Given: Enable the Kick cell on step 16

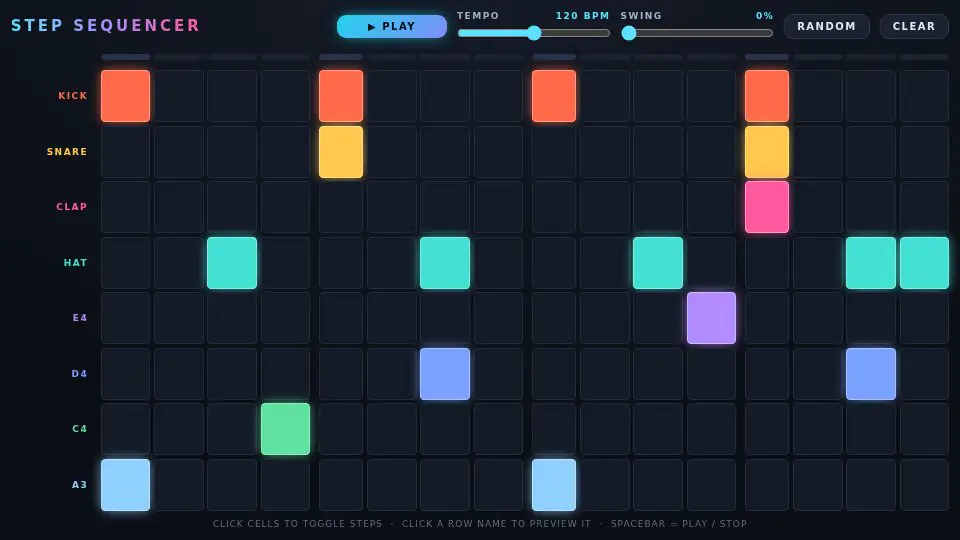Looking at the screenshot, I should click(924, 96).
